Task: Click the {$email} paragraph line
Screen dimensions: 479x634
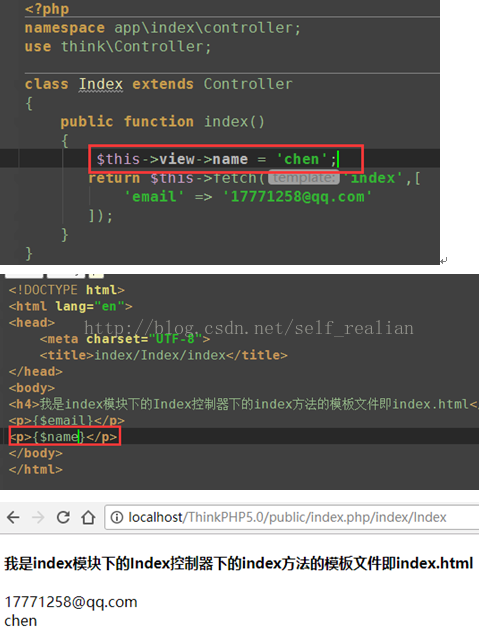Action: click(x=67, y=421)
